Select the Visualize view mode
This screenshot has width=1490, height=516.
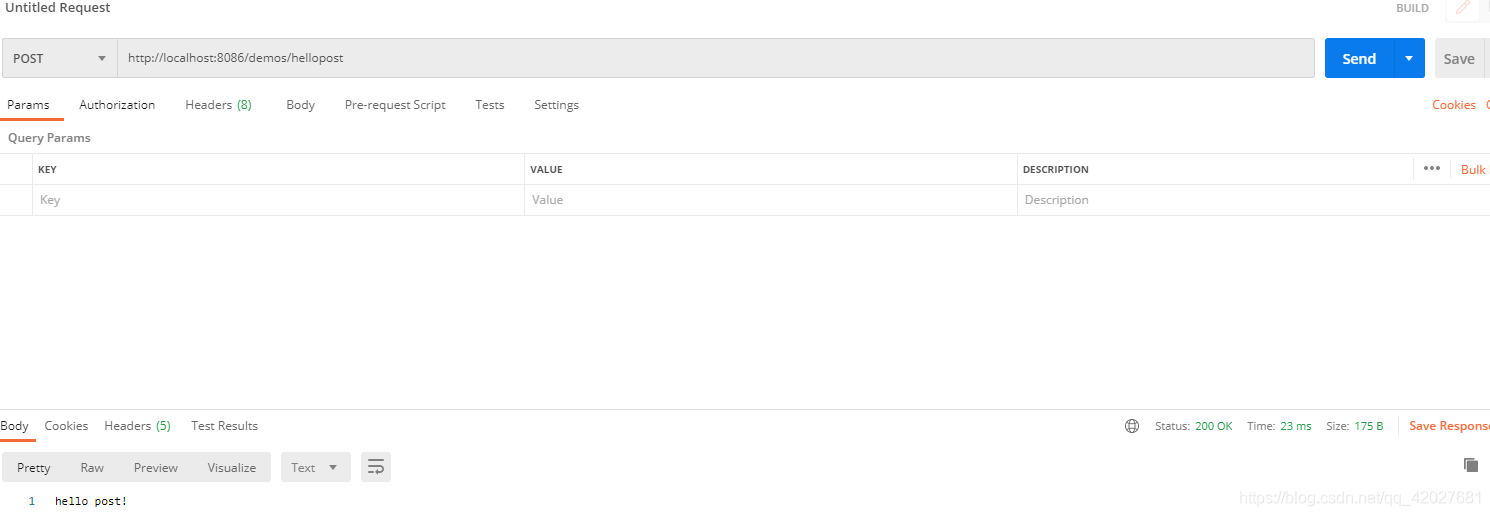pyautogui.click(x=232, y=467)
